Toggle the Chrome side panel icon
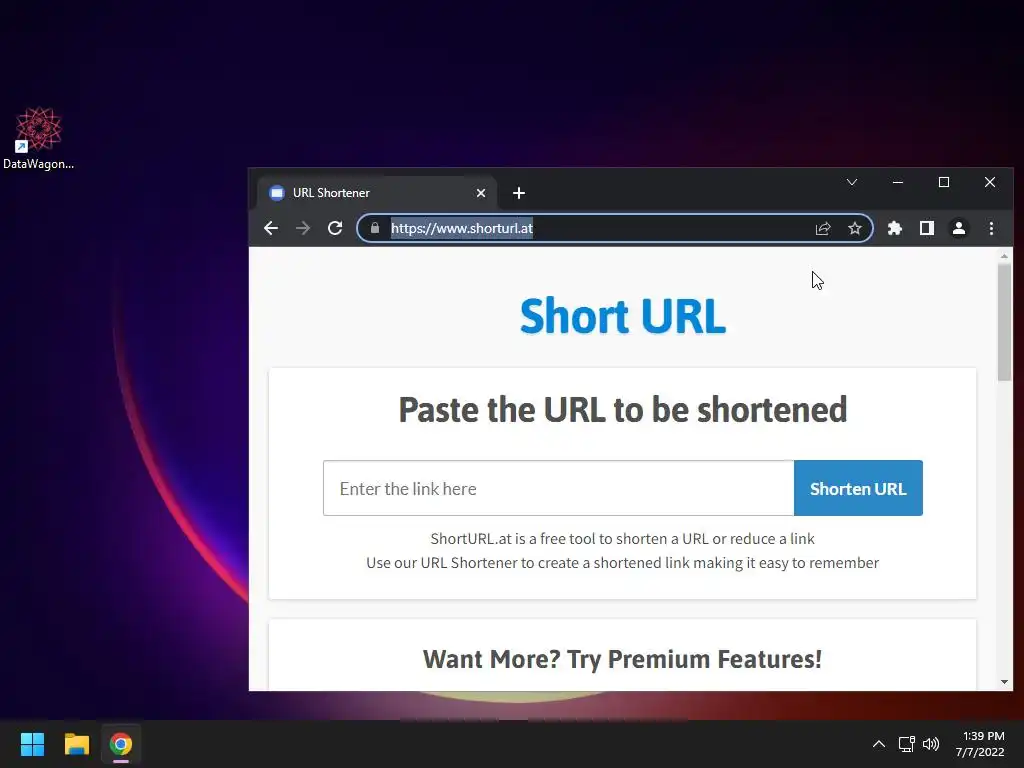 (x=927, y=228)
